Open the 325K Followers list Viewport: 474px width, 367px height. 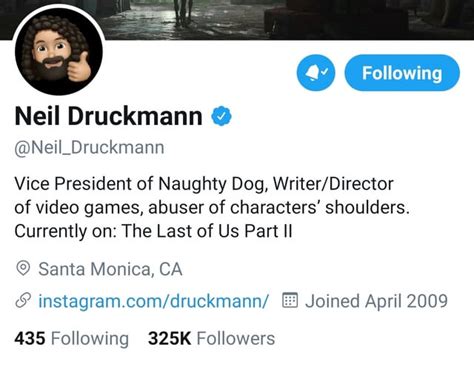pos(211,339)
